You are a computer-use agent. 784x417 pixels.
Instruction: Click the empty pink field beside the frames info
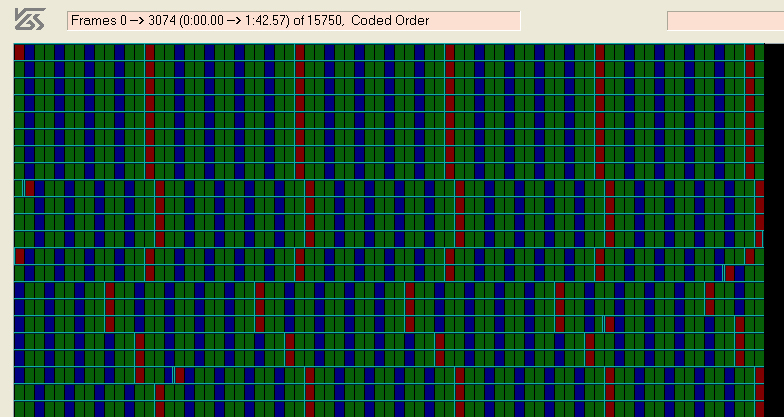click(x=726, y=21)
